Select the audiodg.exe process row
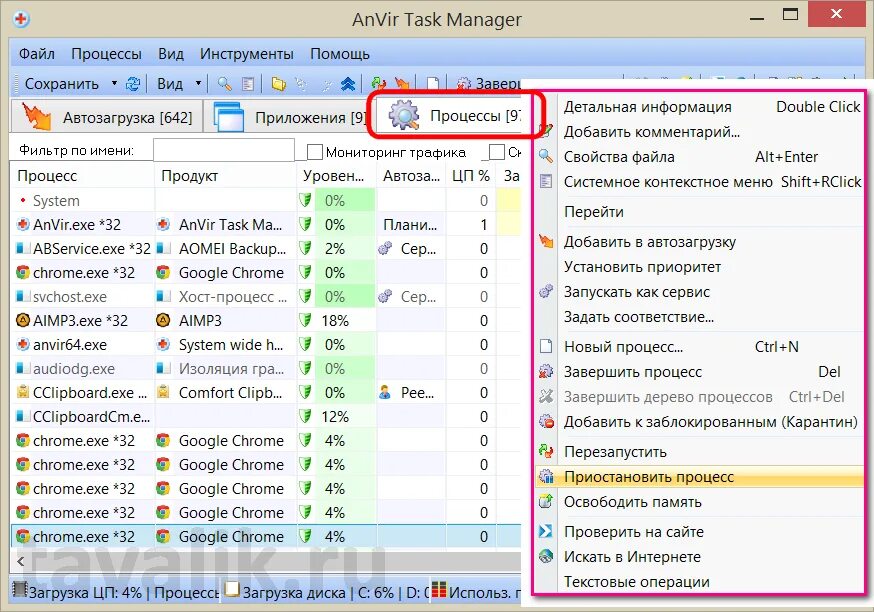Image resolution: width=874 pixels, height=612 pixels. pyautogui.click(x=266, y=368)
